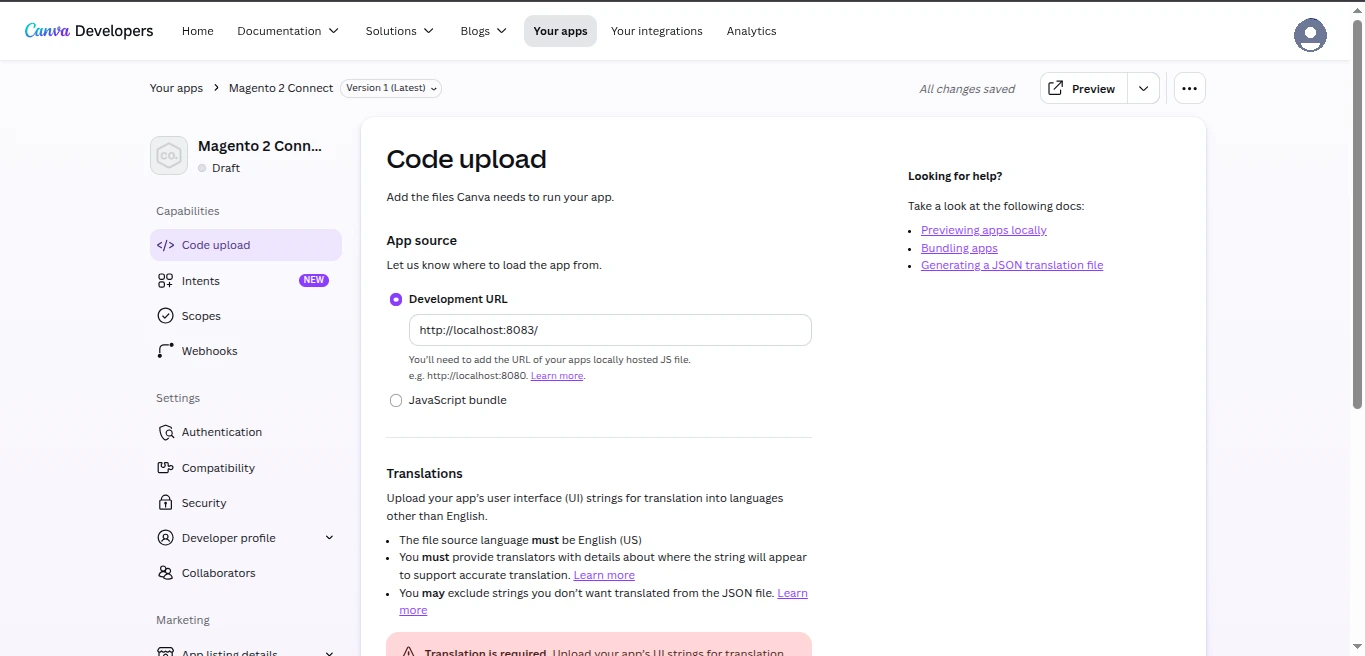Image resolution: width=1365 pixels, height=656 pixels.
Task: Click the All changes saved text
Action: pyautogui.click(x=967, y=89)
